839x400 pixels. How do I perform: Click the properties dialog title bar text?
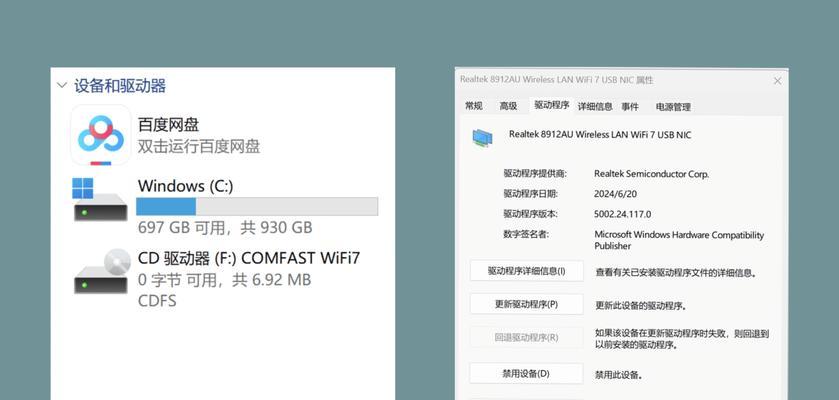point(556,80)
